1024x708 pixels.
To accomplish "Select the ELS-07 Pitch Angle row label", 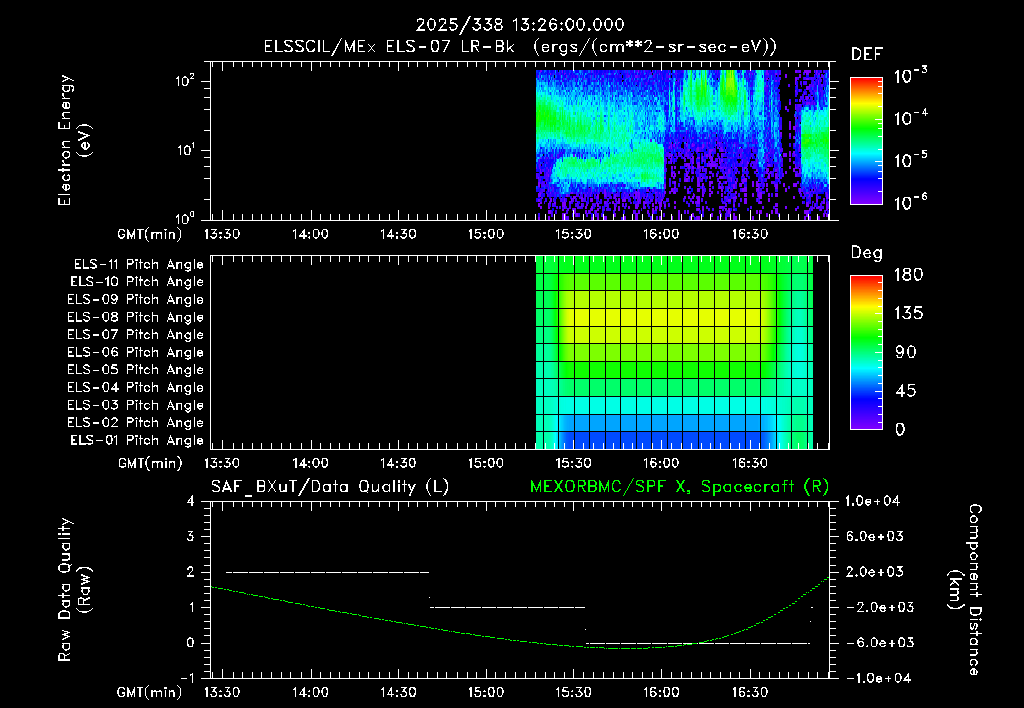I will pyautogui.click(x=136, y=334).
